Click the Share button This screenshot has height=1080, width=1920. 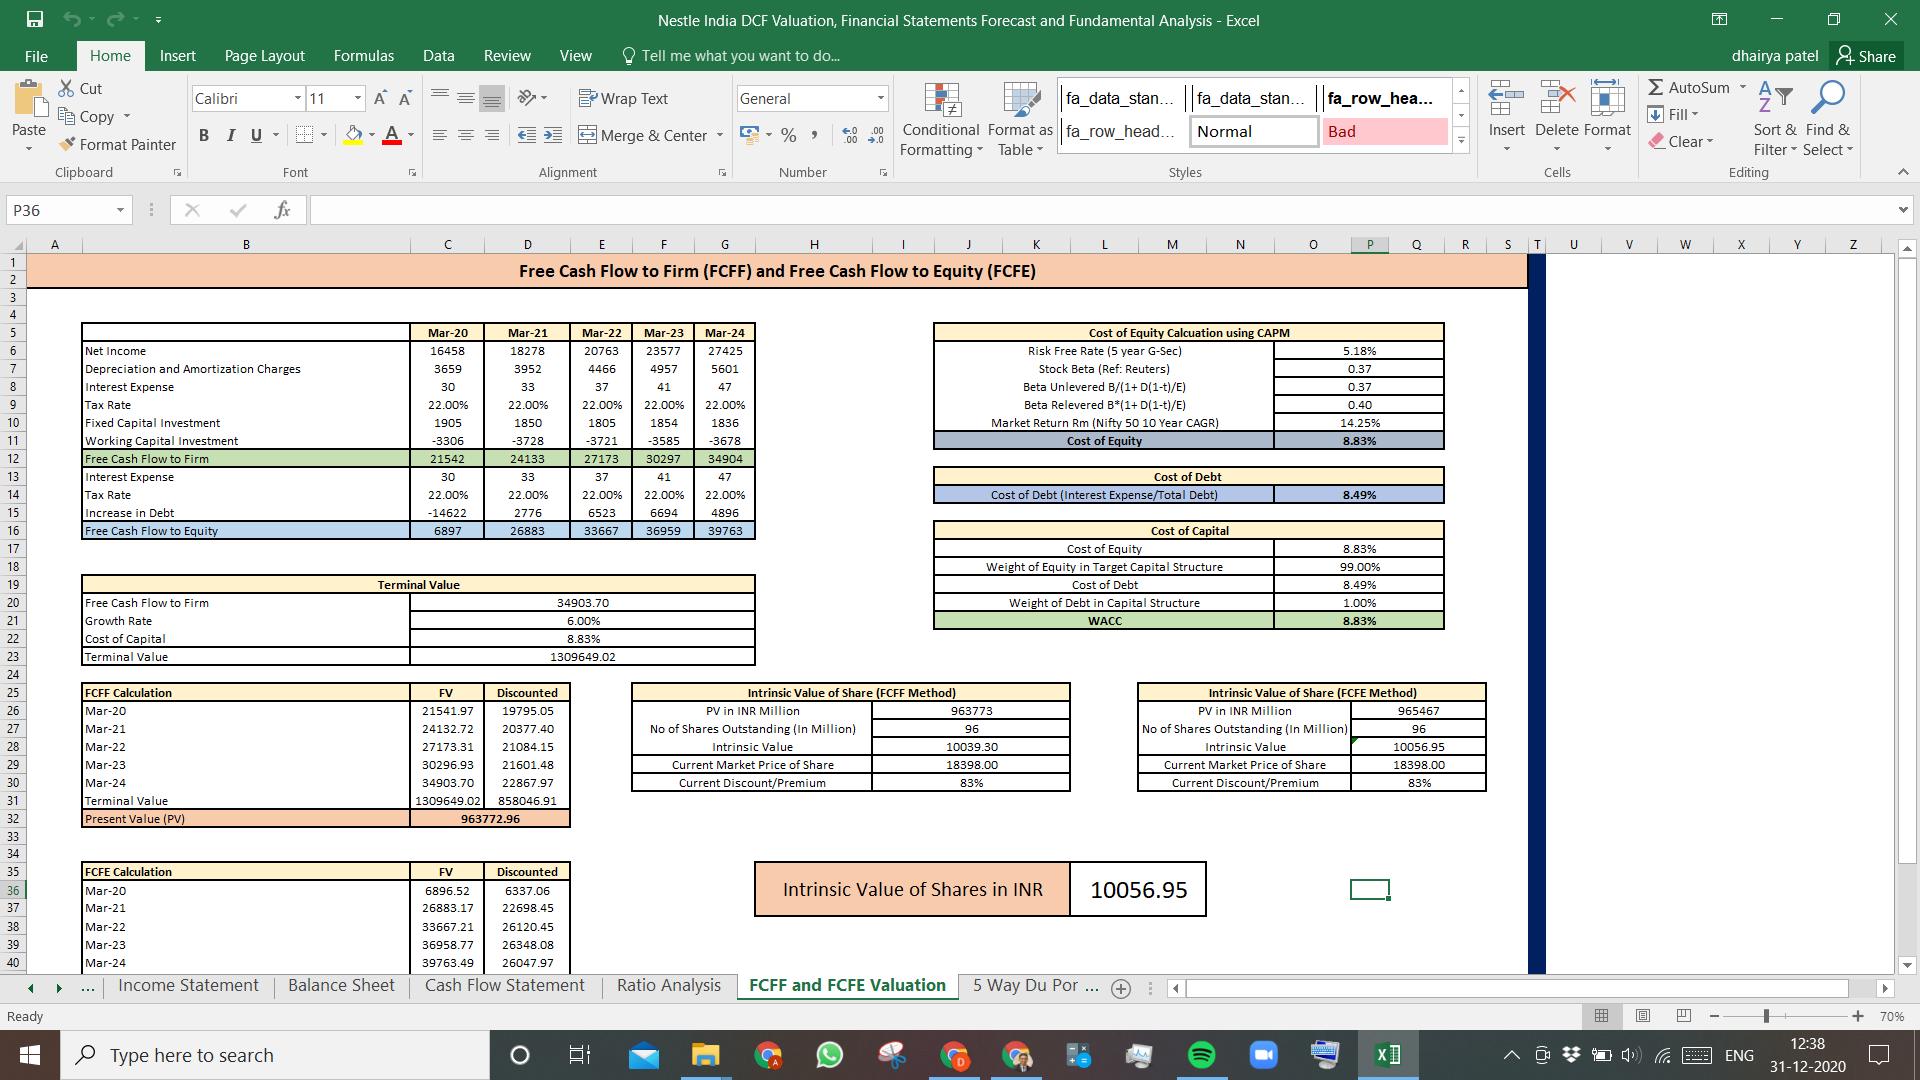[x=1867, y=56]
